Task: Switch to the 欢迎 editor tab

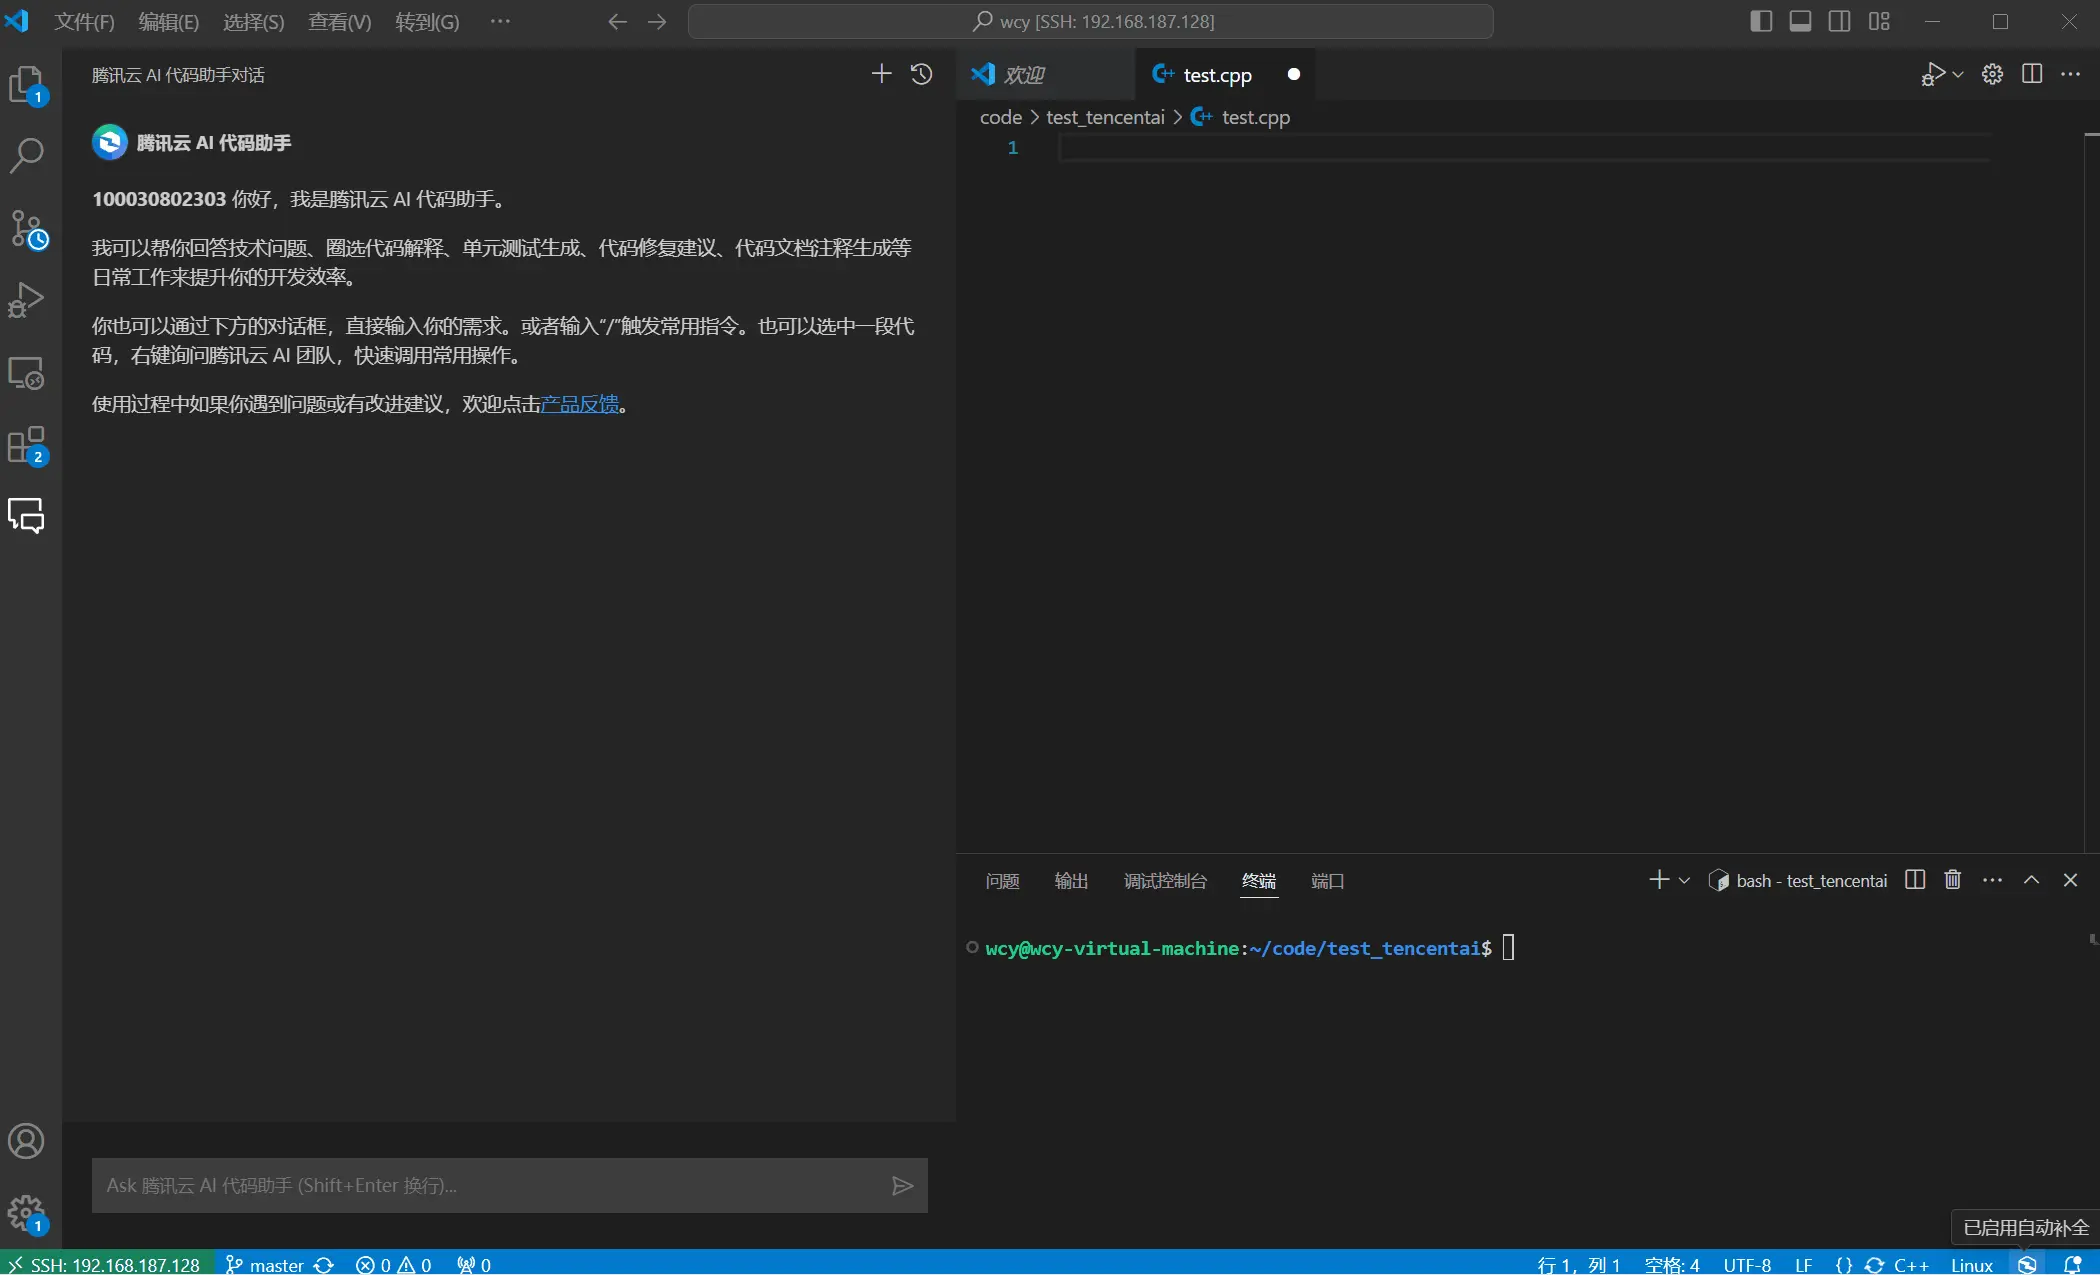Action: pos(1045,75)
